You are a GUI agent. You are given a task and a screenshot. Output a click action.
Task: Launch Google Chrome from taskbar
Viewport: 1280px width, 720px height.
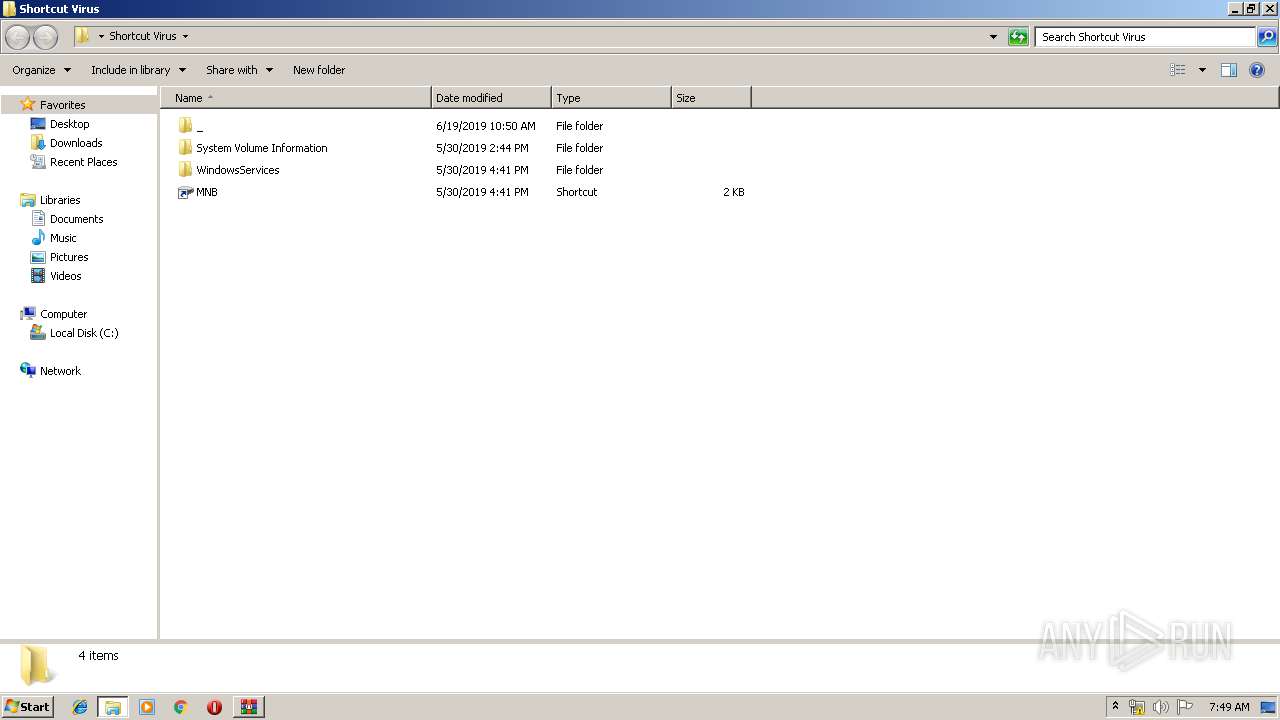(181, 707)
